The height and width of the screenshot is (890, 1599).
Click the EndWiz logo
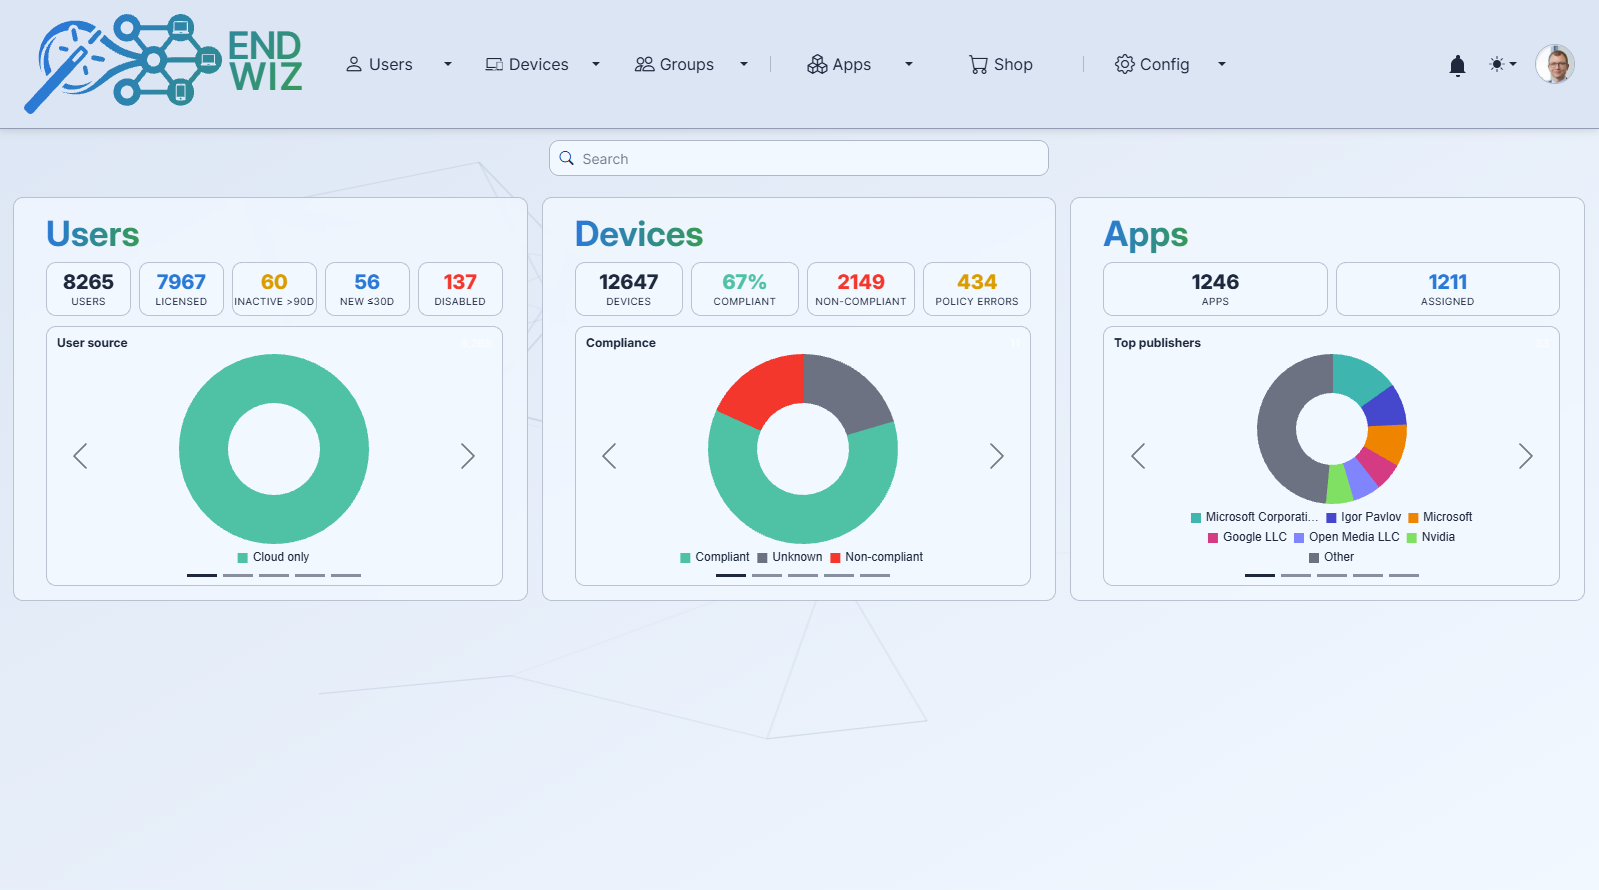163,63
